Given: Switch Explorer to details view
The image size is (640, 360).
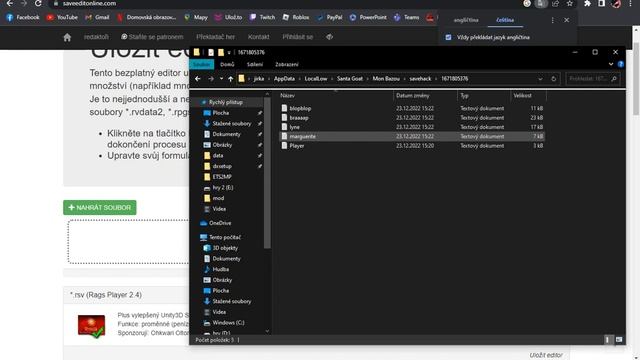Looking at the screenshot, I should pyautogui.click(x=607, y=340).
